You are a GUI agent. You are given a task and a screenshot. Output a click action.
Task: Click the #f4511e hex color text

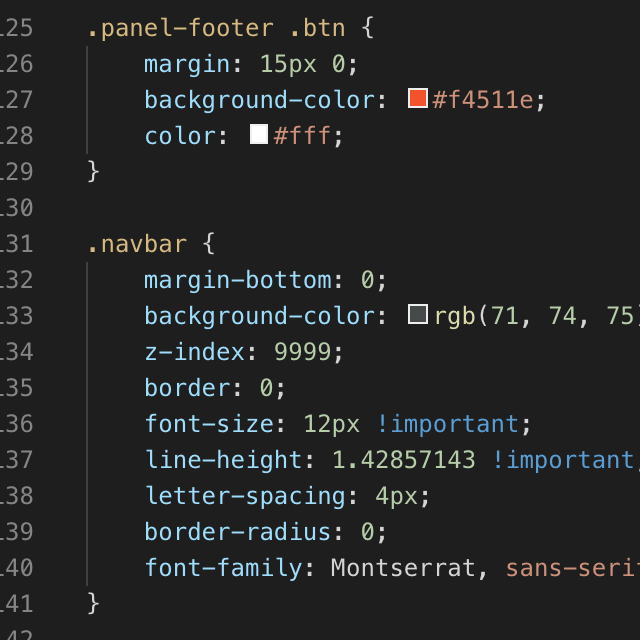click(x=483, y=100)
